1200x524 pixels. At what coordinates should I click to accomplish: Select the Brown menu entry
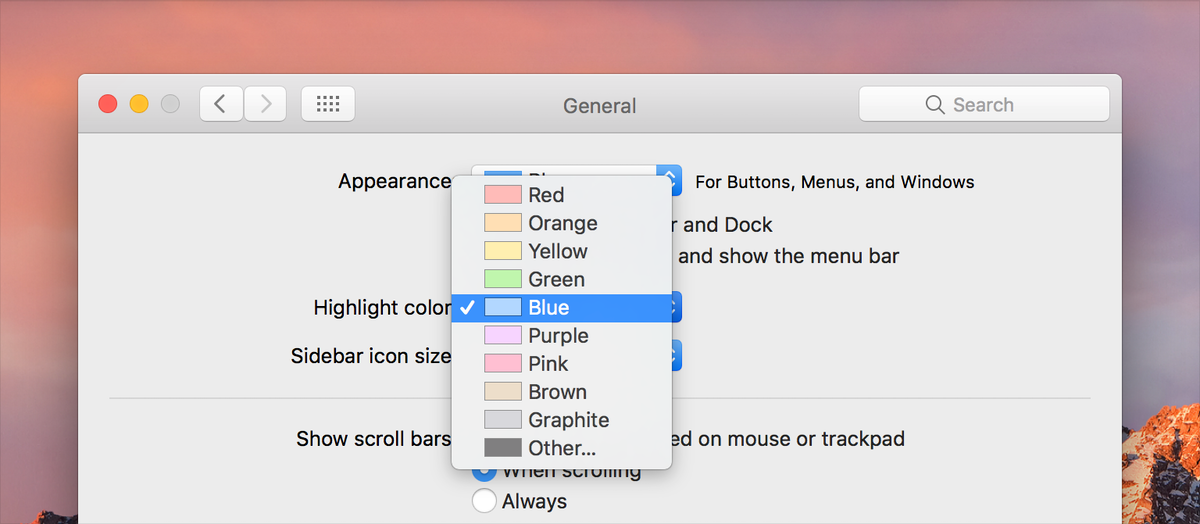[x=557, y=392]
